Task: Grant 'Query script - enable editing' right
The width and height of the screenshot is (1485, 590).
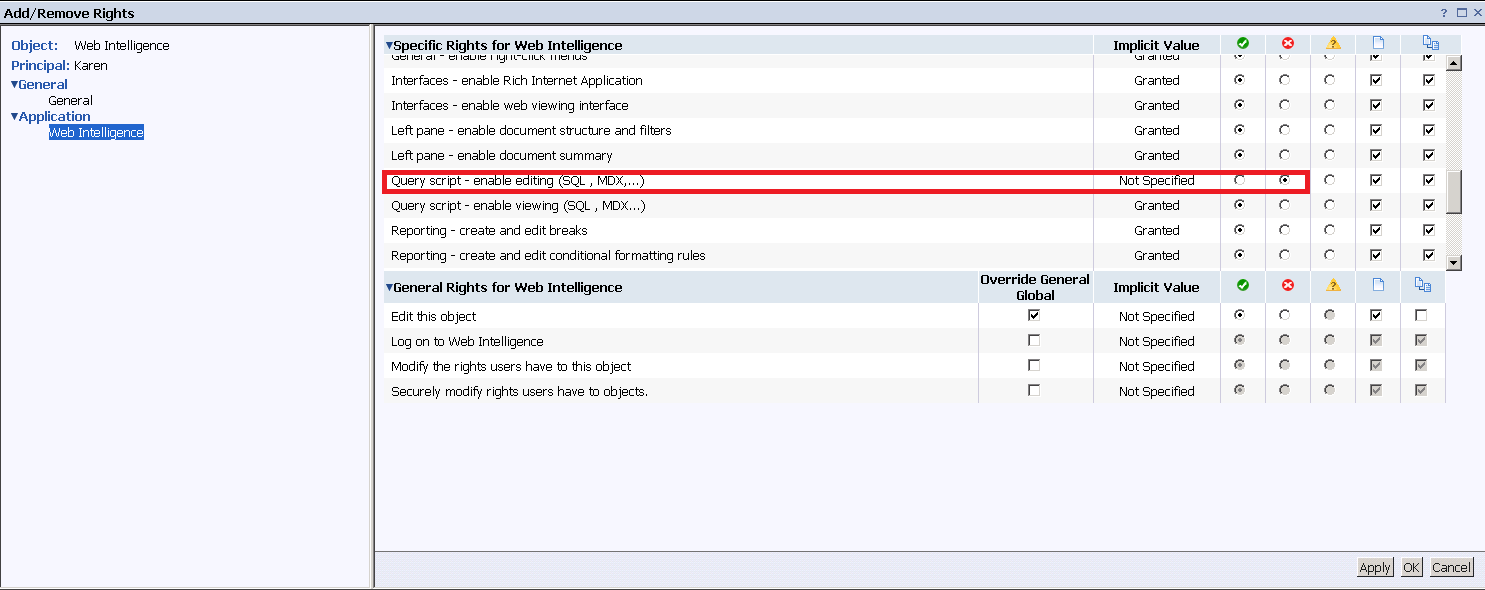Action: click(1240, 180)
